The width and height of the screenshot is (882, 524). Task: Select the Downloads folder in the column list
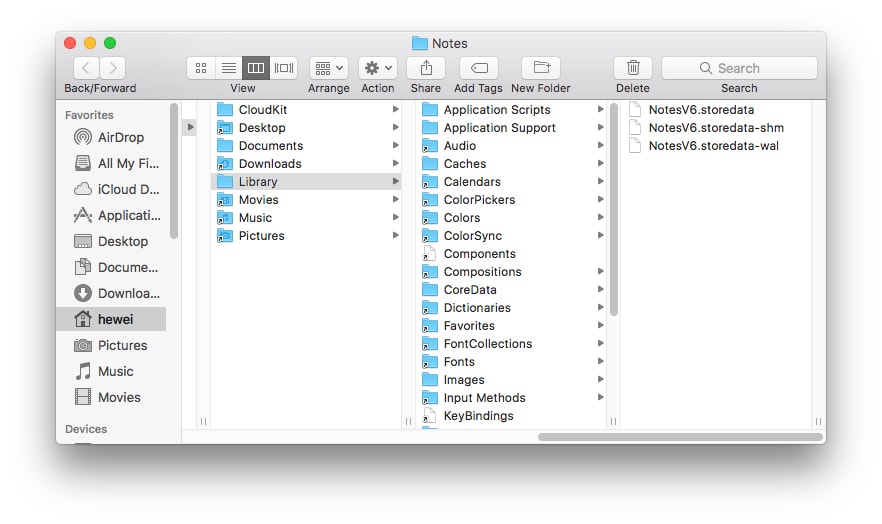pyautogui.click(x=307, y=164)
